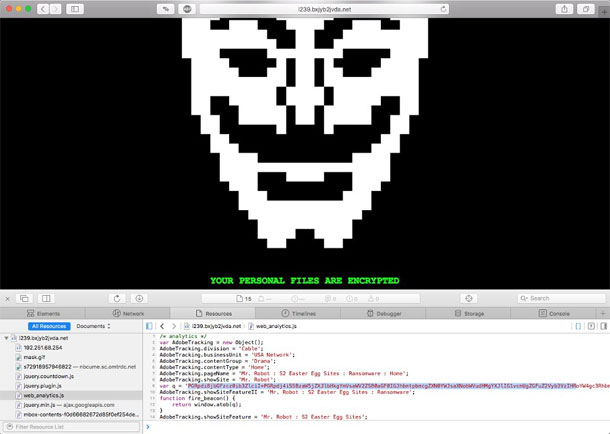Viewport: 610px width, 434px height.
Task: Open the Console tab
Action: tap(554, 313)
